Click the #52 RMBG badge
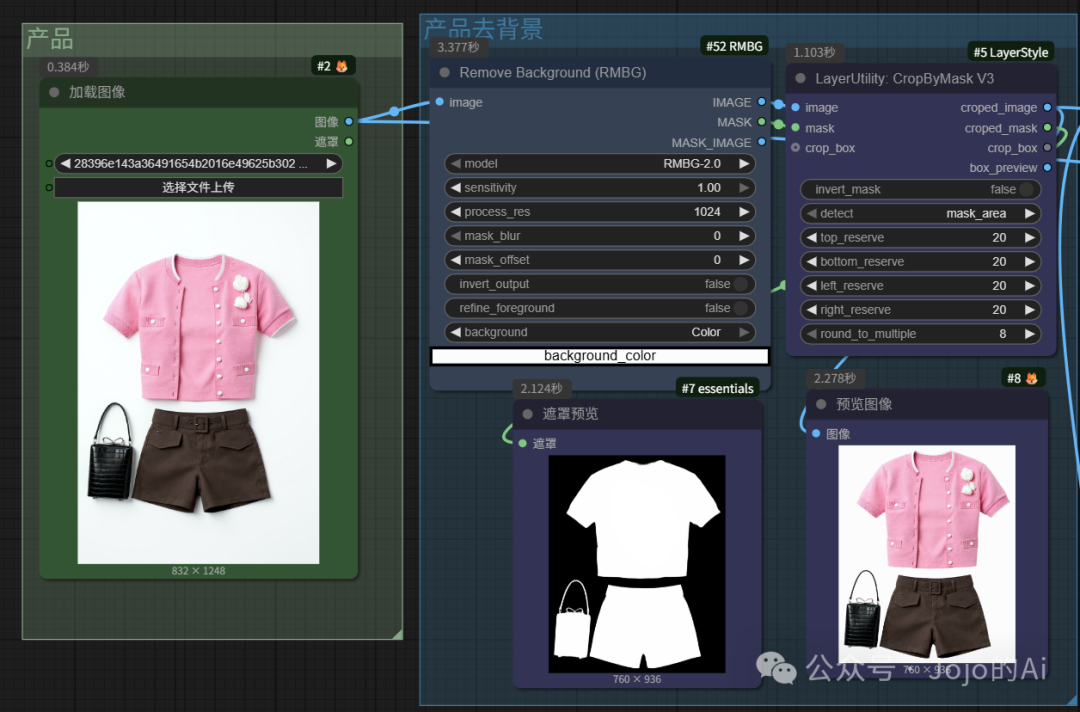The height and width of the screenshot is (712, 1080). coord(734,46)
